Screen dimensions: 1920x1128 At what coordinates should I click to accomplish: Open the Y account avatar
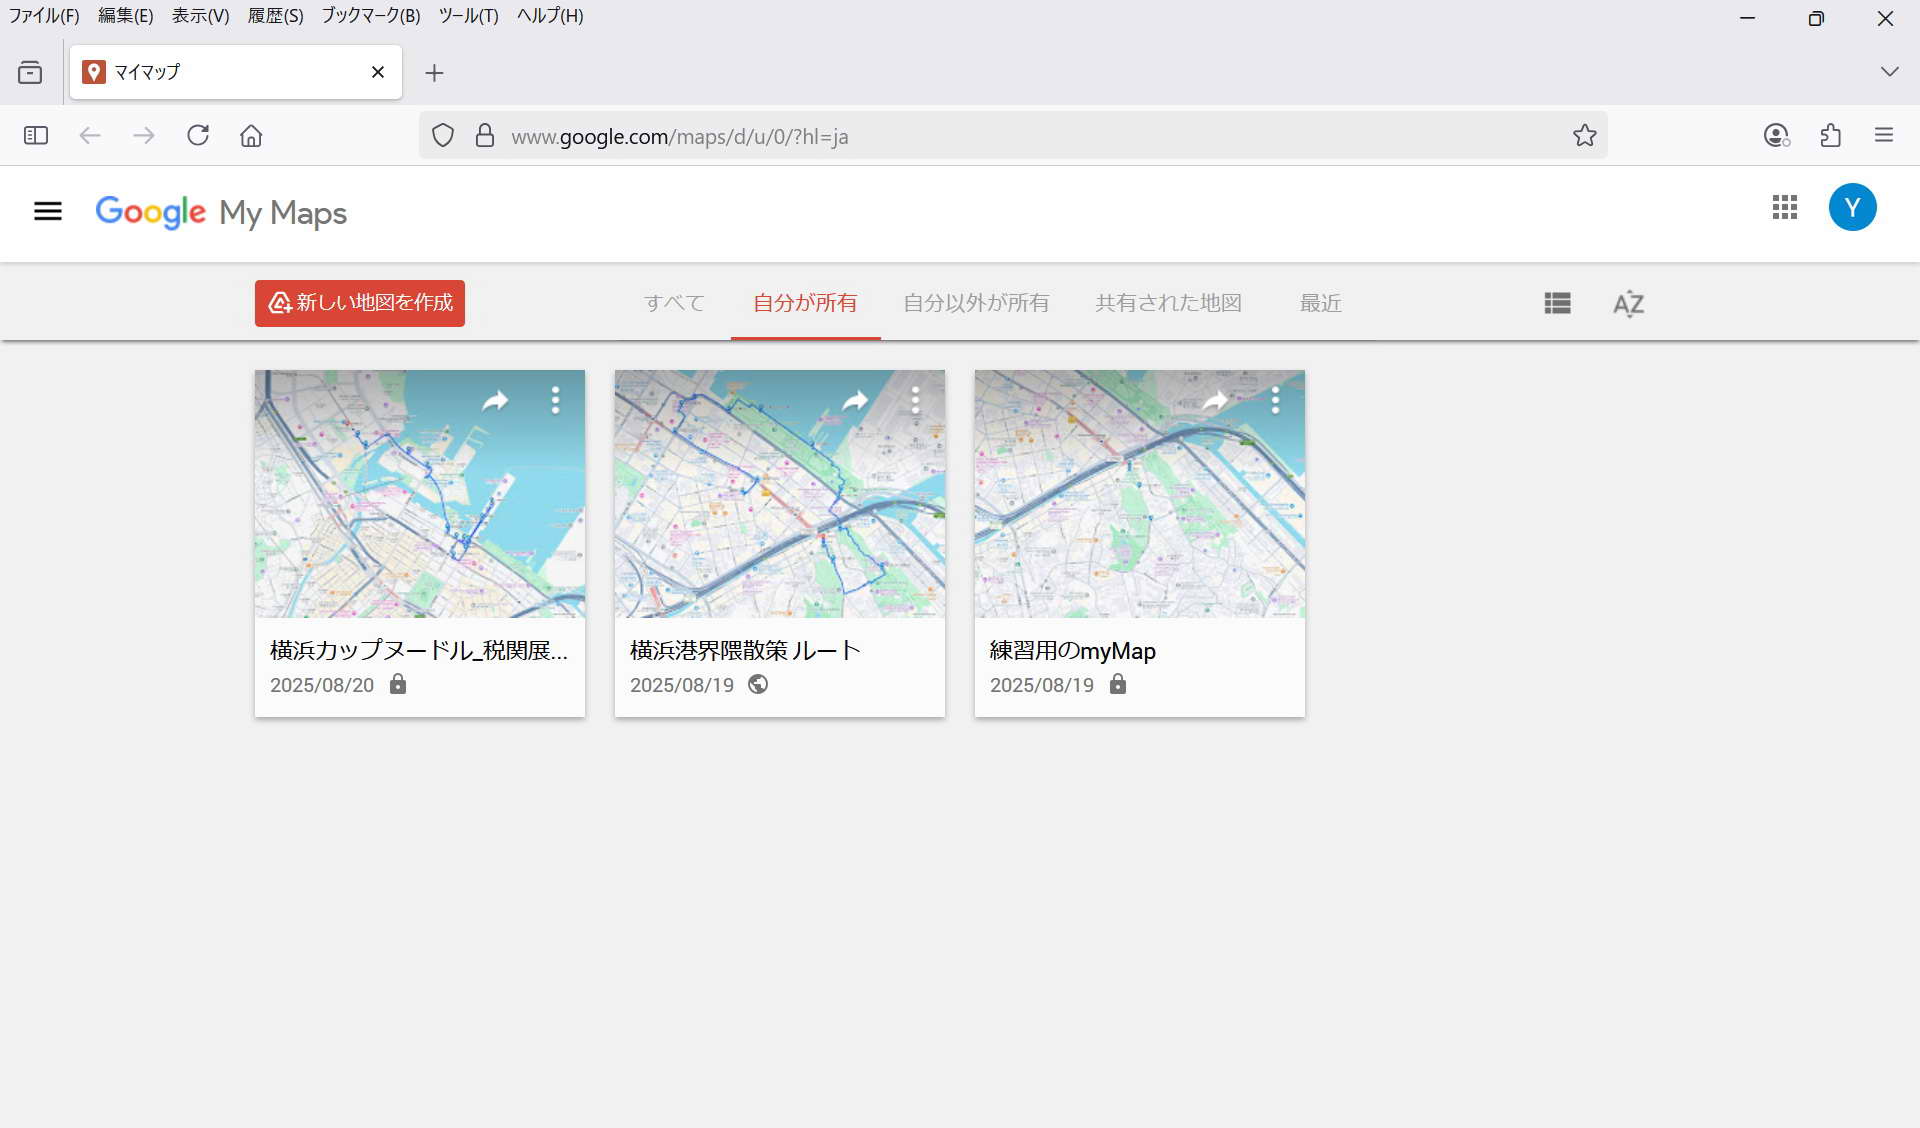pos(1852,208)
